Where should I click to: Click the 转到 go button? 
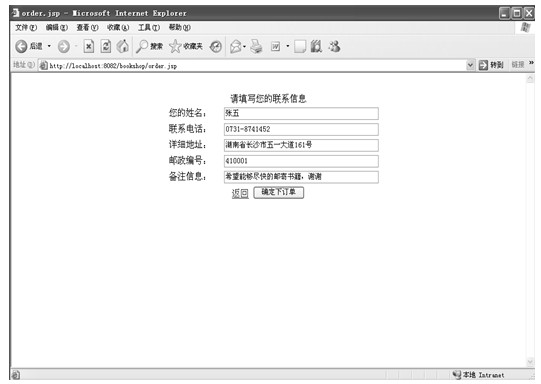(491, 65)
